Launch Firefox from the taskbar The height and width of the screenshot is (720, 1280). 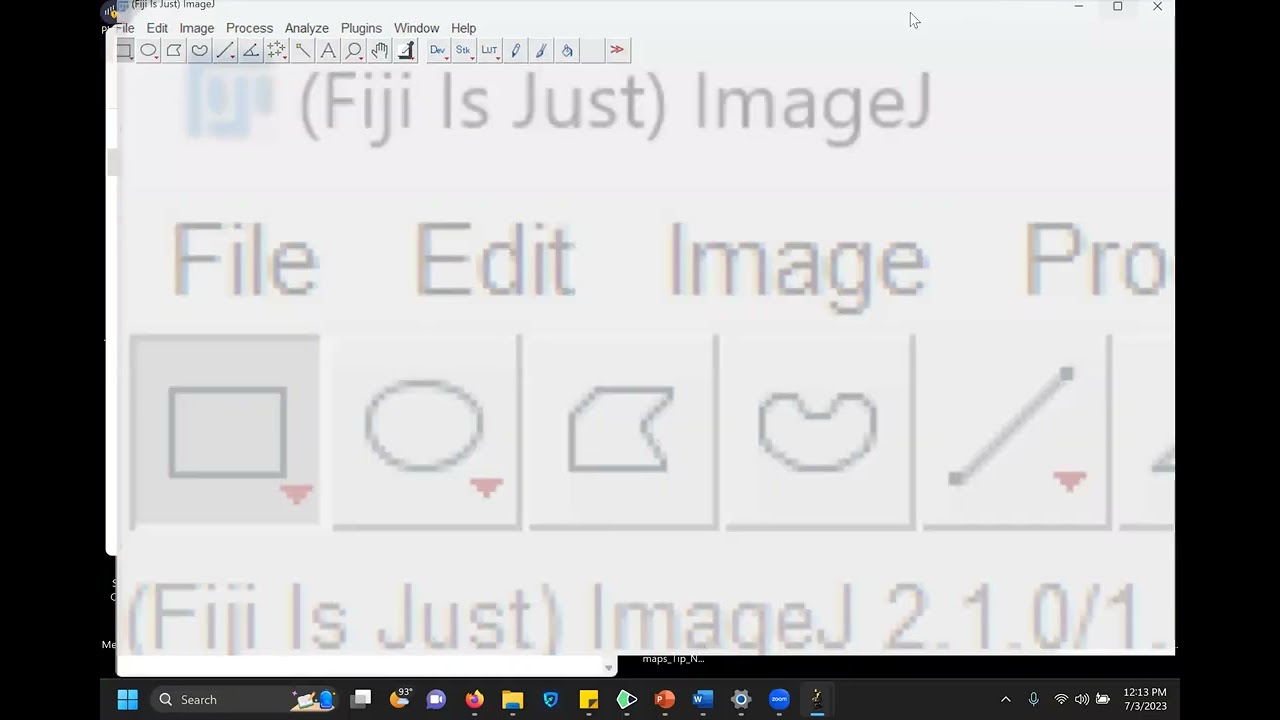tap(474, 699)
